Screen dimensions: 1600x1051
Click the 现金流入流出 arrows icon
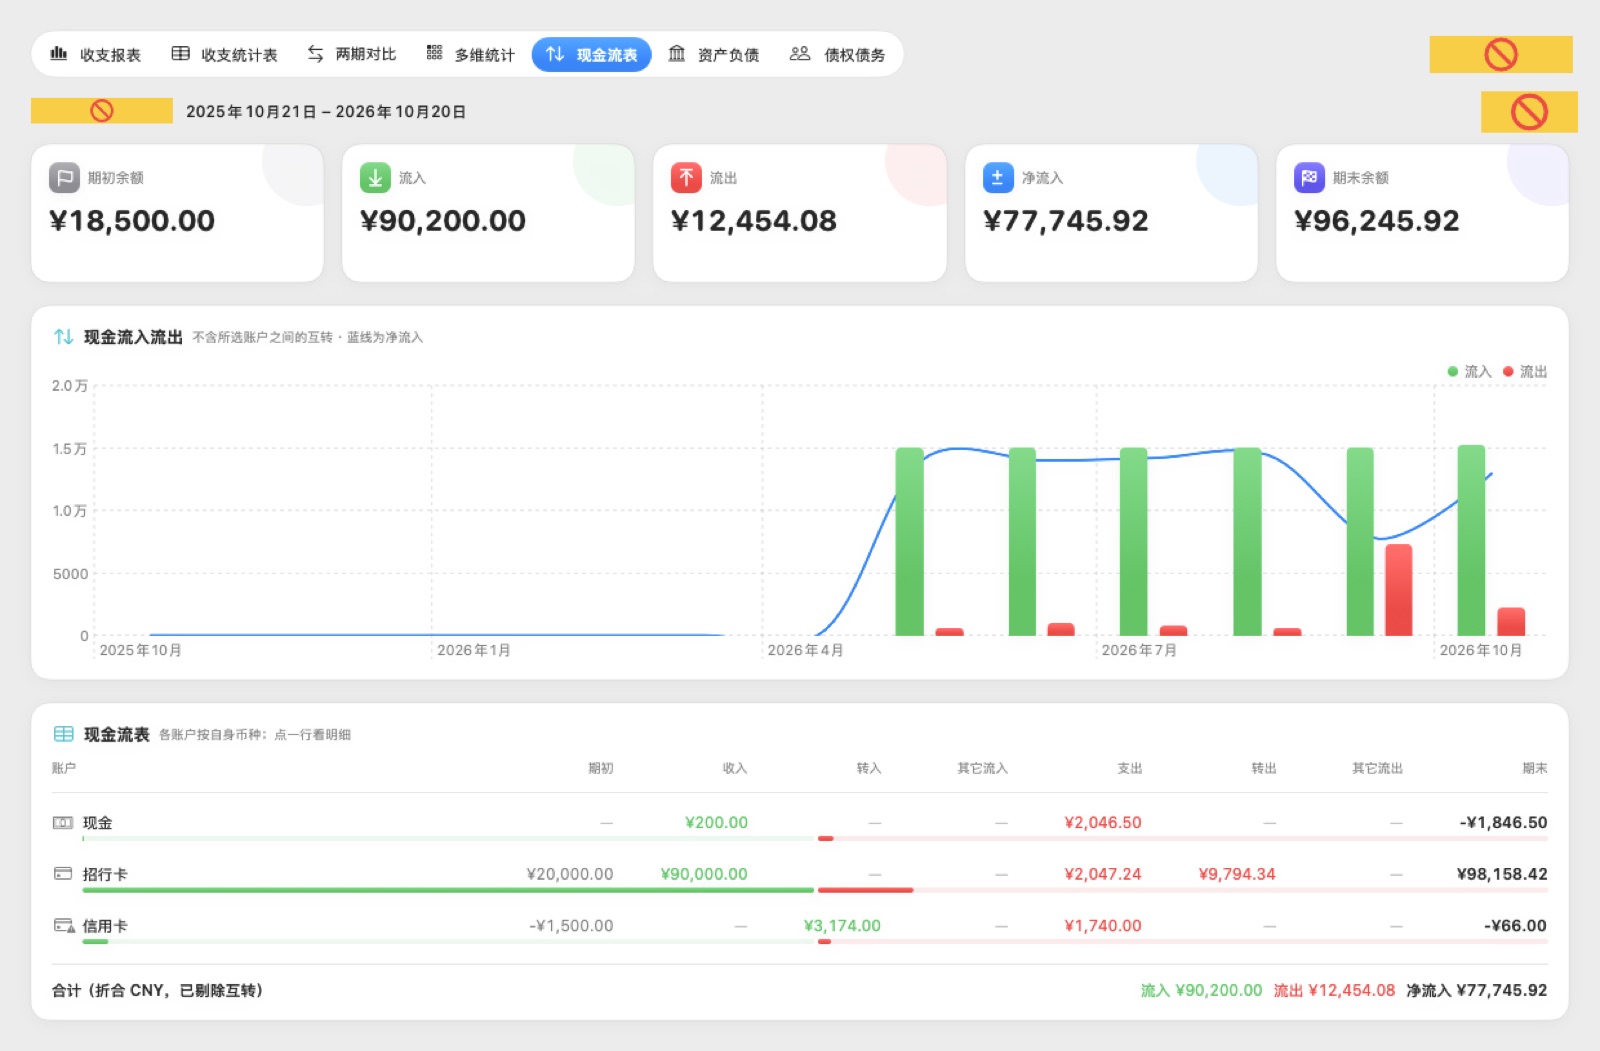(x=63, y=337)
